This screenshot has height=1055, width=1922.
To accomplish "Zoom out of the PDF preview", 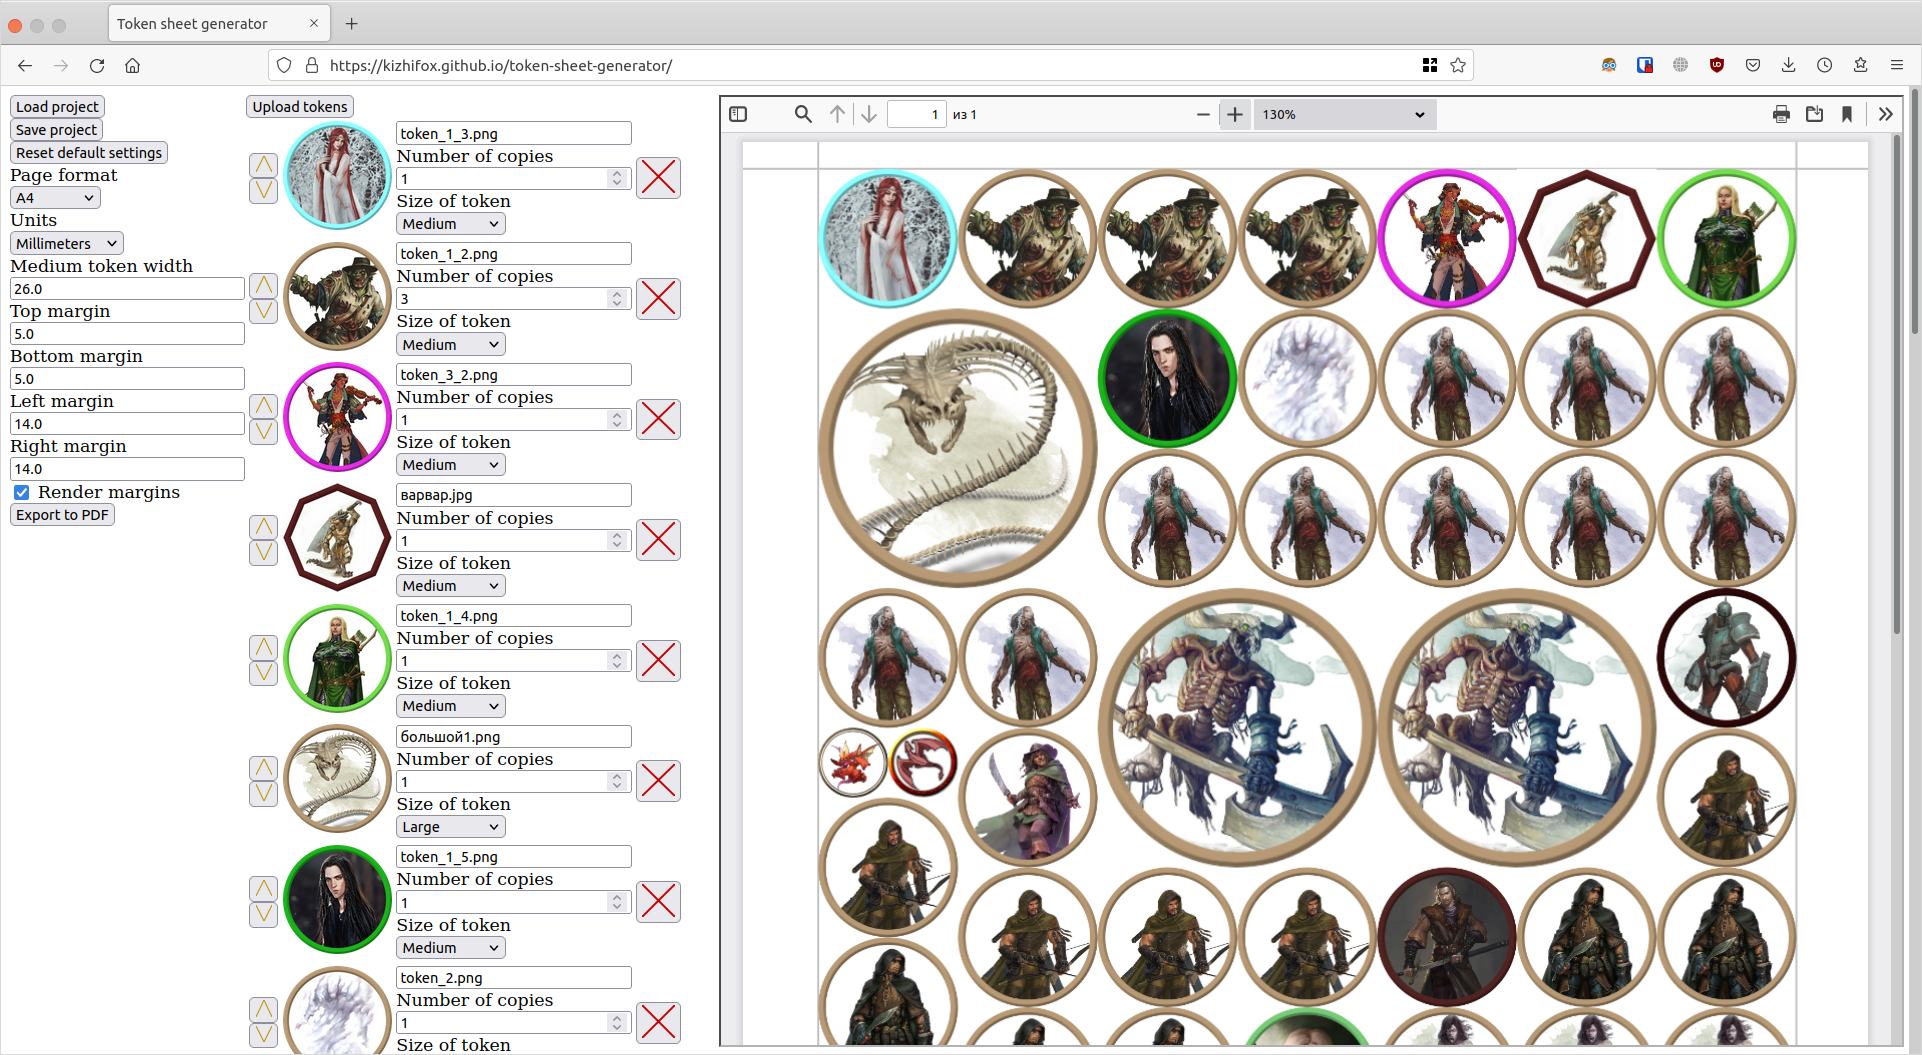I will click(1203, 114).
